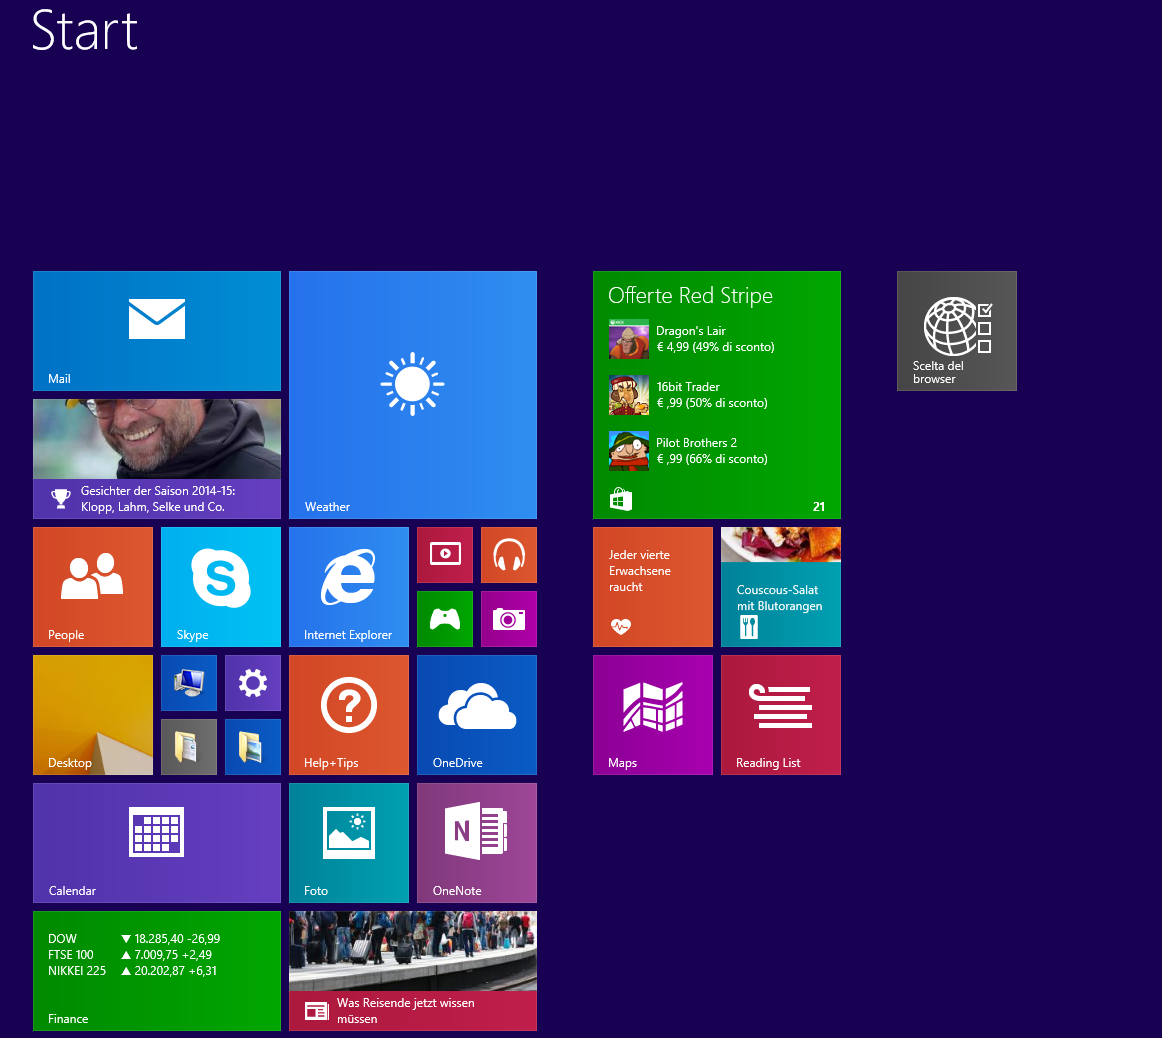Open the Foto app tile
This screenshot has height=1038, width=1162.
(349, 843)
